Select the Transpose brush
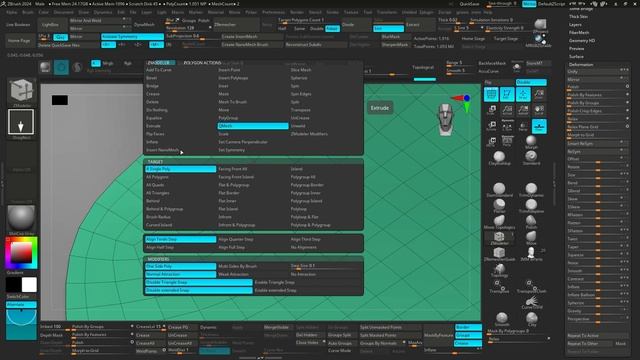640x360 pixels. coord(499,286)
